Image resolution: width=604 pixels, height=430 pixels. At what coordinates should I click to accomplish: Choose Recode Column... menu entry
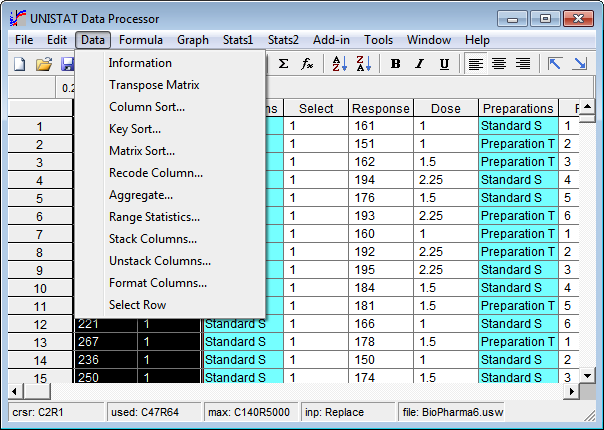170,173
